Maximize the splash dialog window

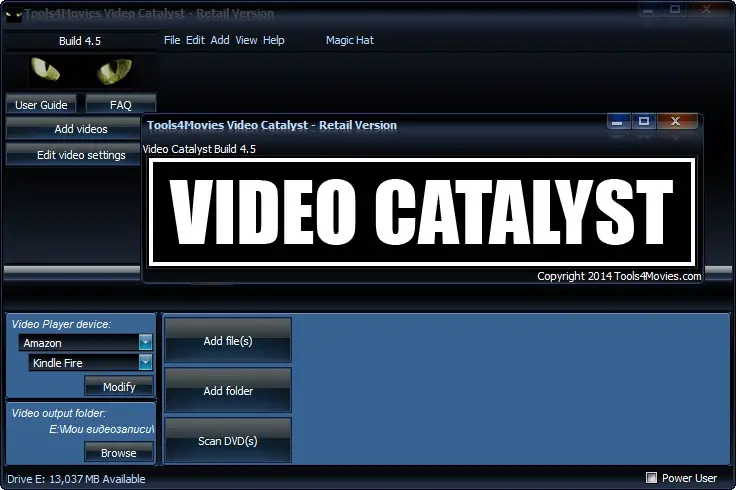pos(644,122)
